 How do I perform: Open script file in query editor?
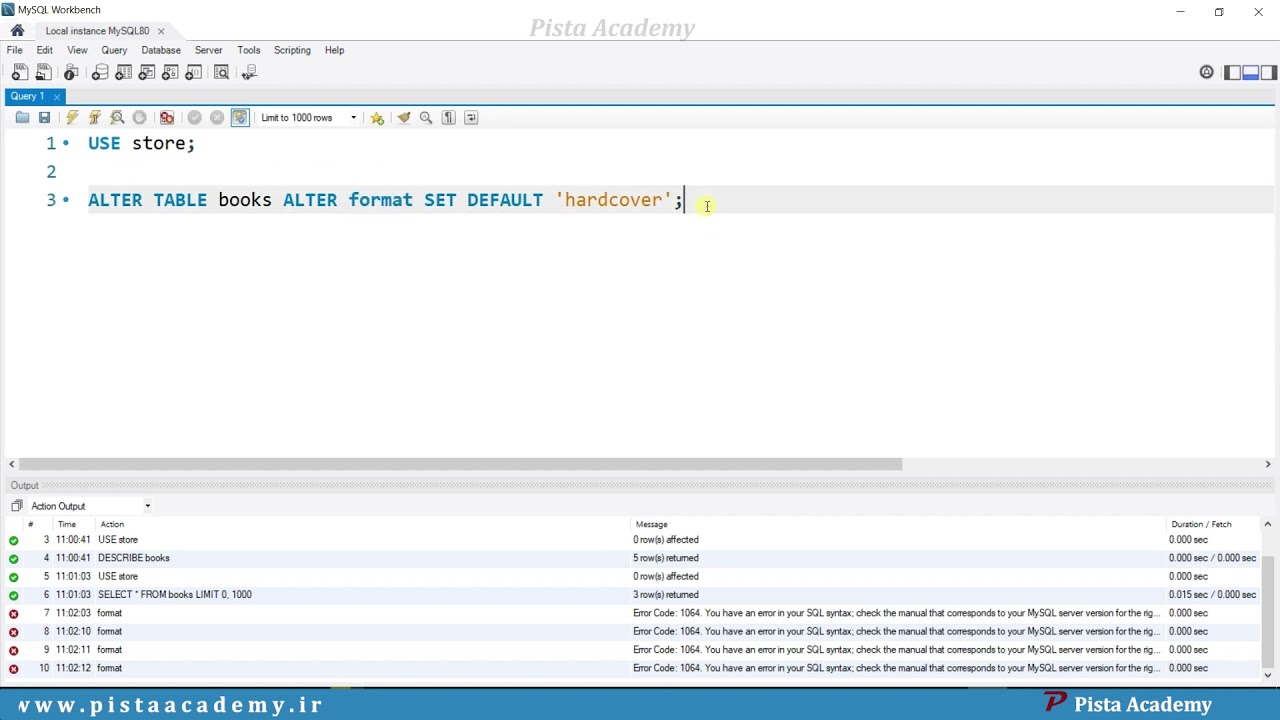tap(22, 118)
